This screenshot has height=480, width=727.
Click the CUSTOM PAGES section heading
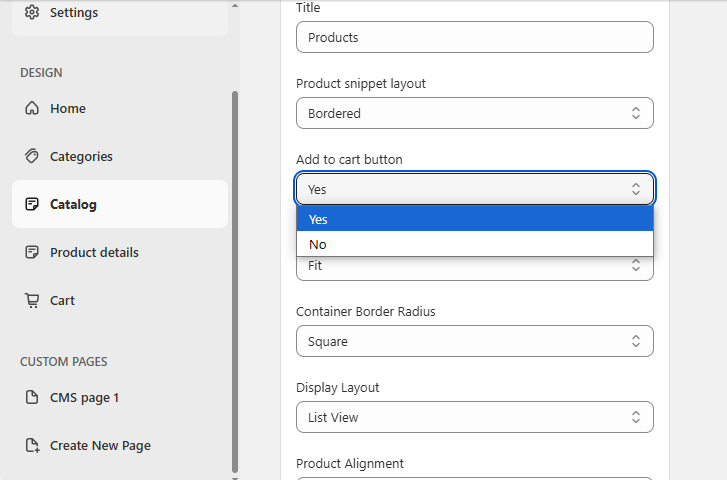coord(64,362)
